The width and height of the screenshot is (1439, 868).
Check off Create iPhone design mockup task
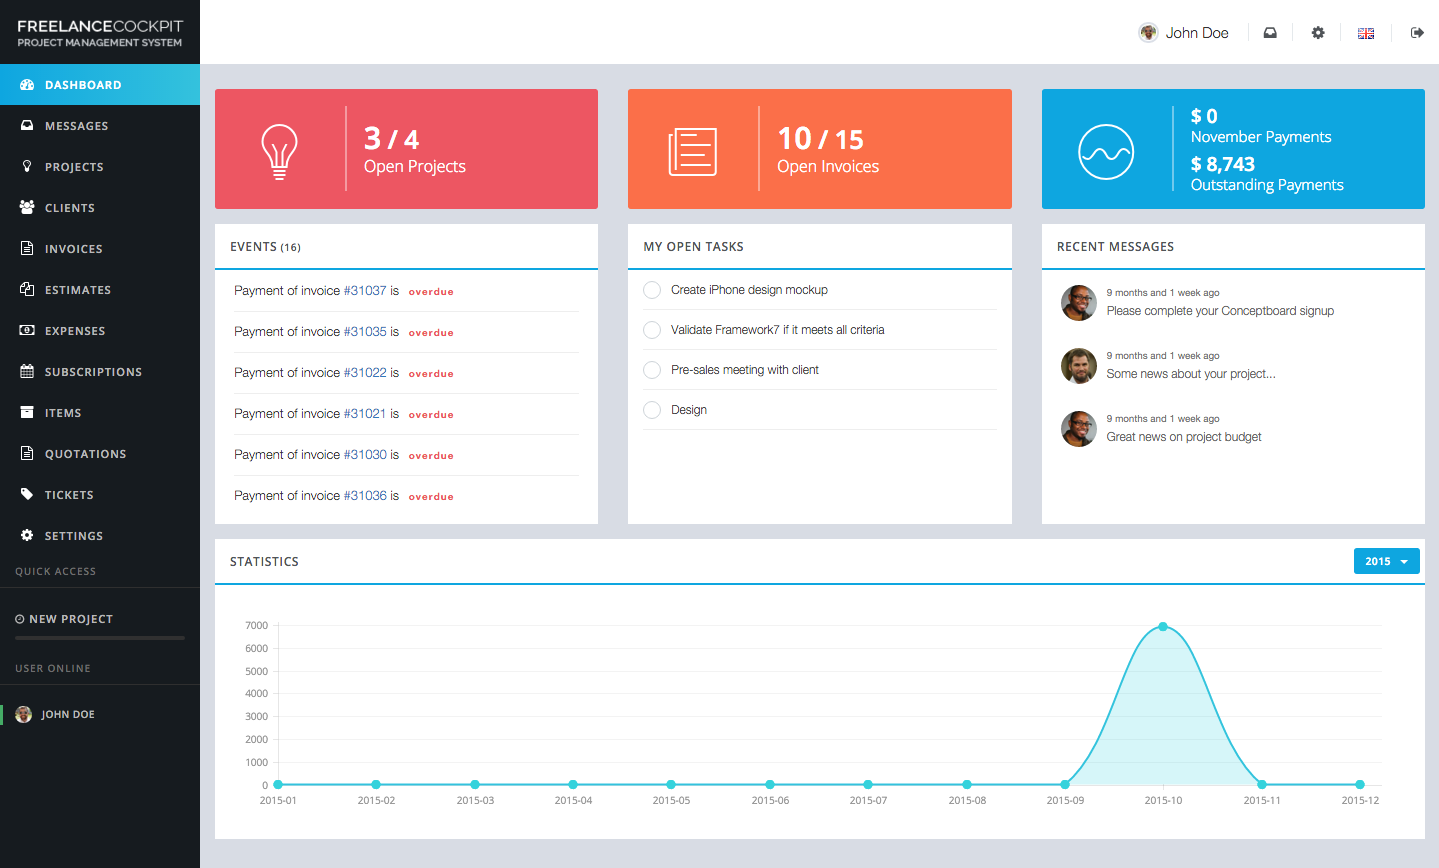coord(652,290)
